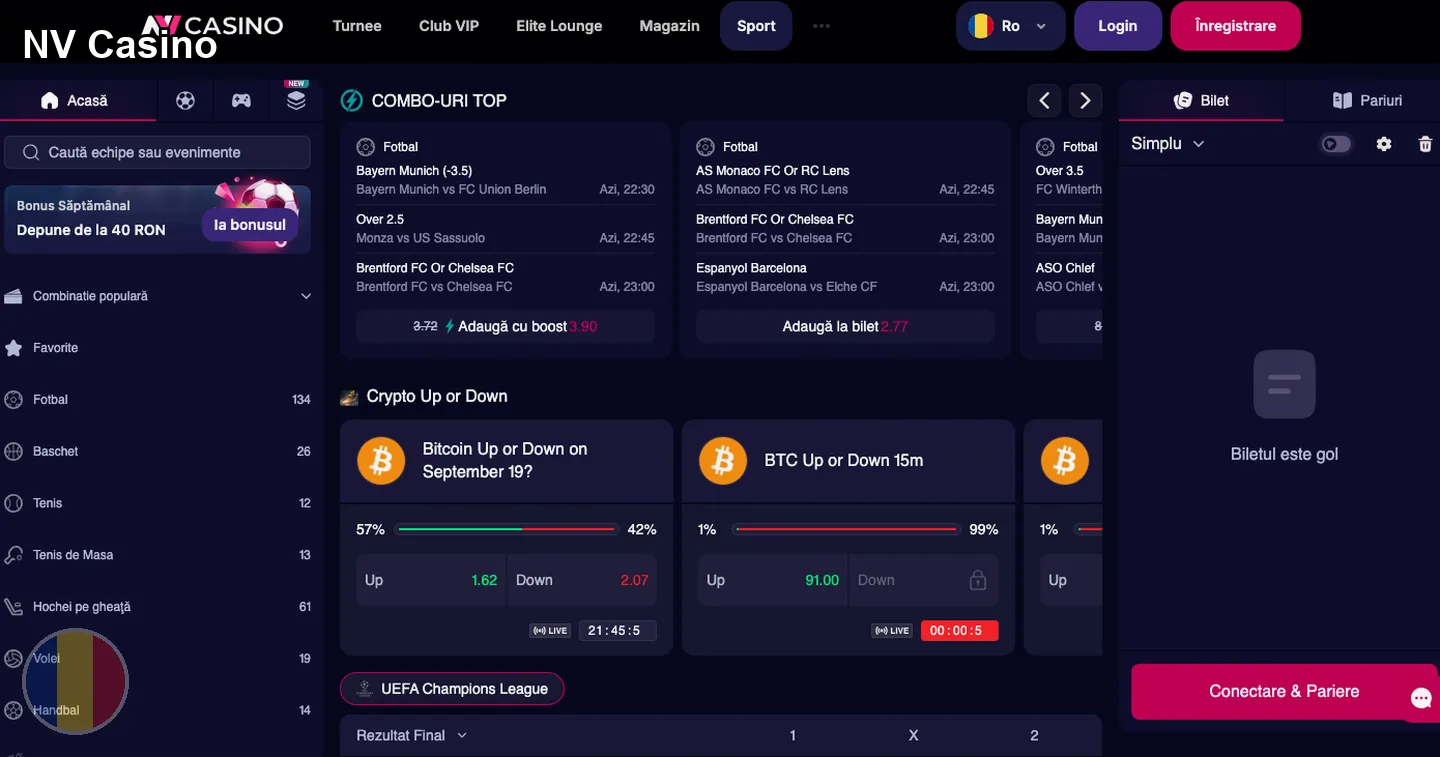Click Adaugă cu boost 3.90 button
Viewport: 1440px width, 757px height.
(505, 326)
